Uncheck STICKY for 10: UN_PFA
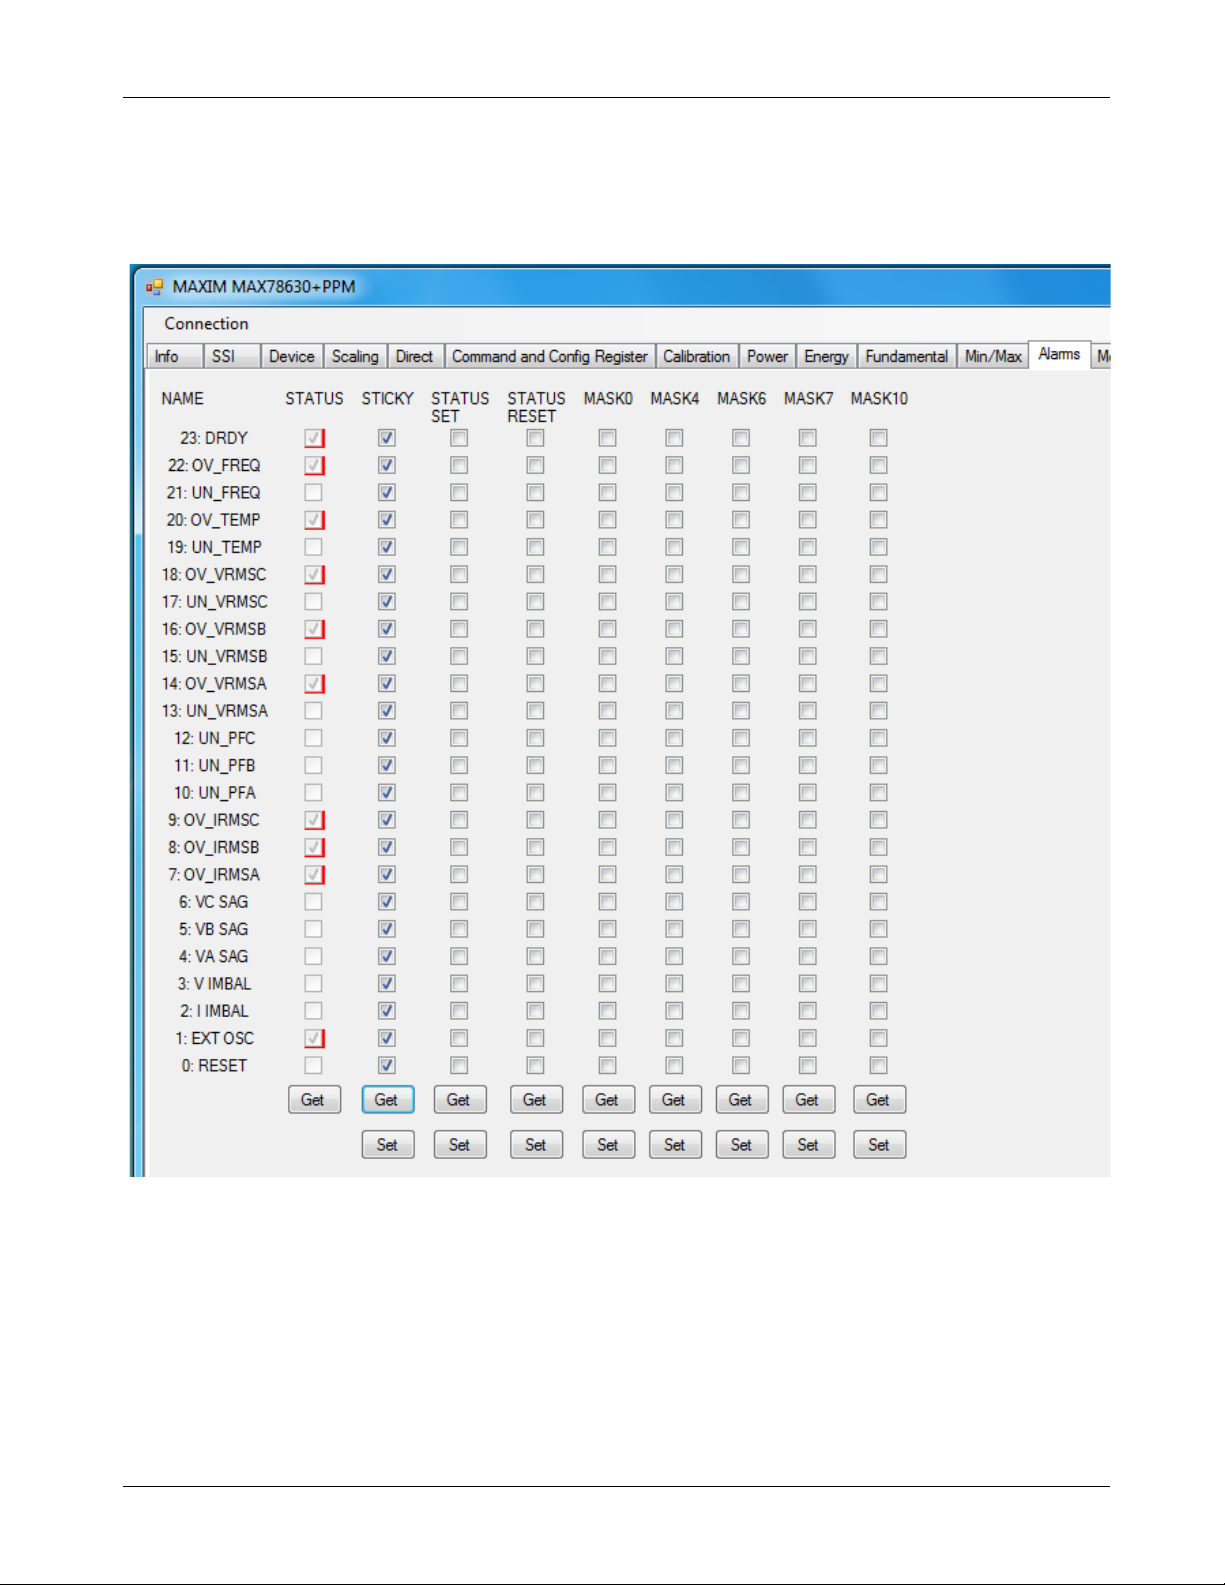This screenshot has width=1225, height=1585. (387, 793)
